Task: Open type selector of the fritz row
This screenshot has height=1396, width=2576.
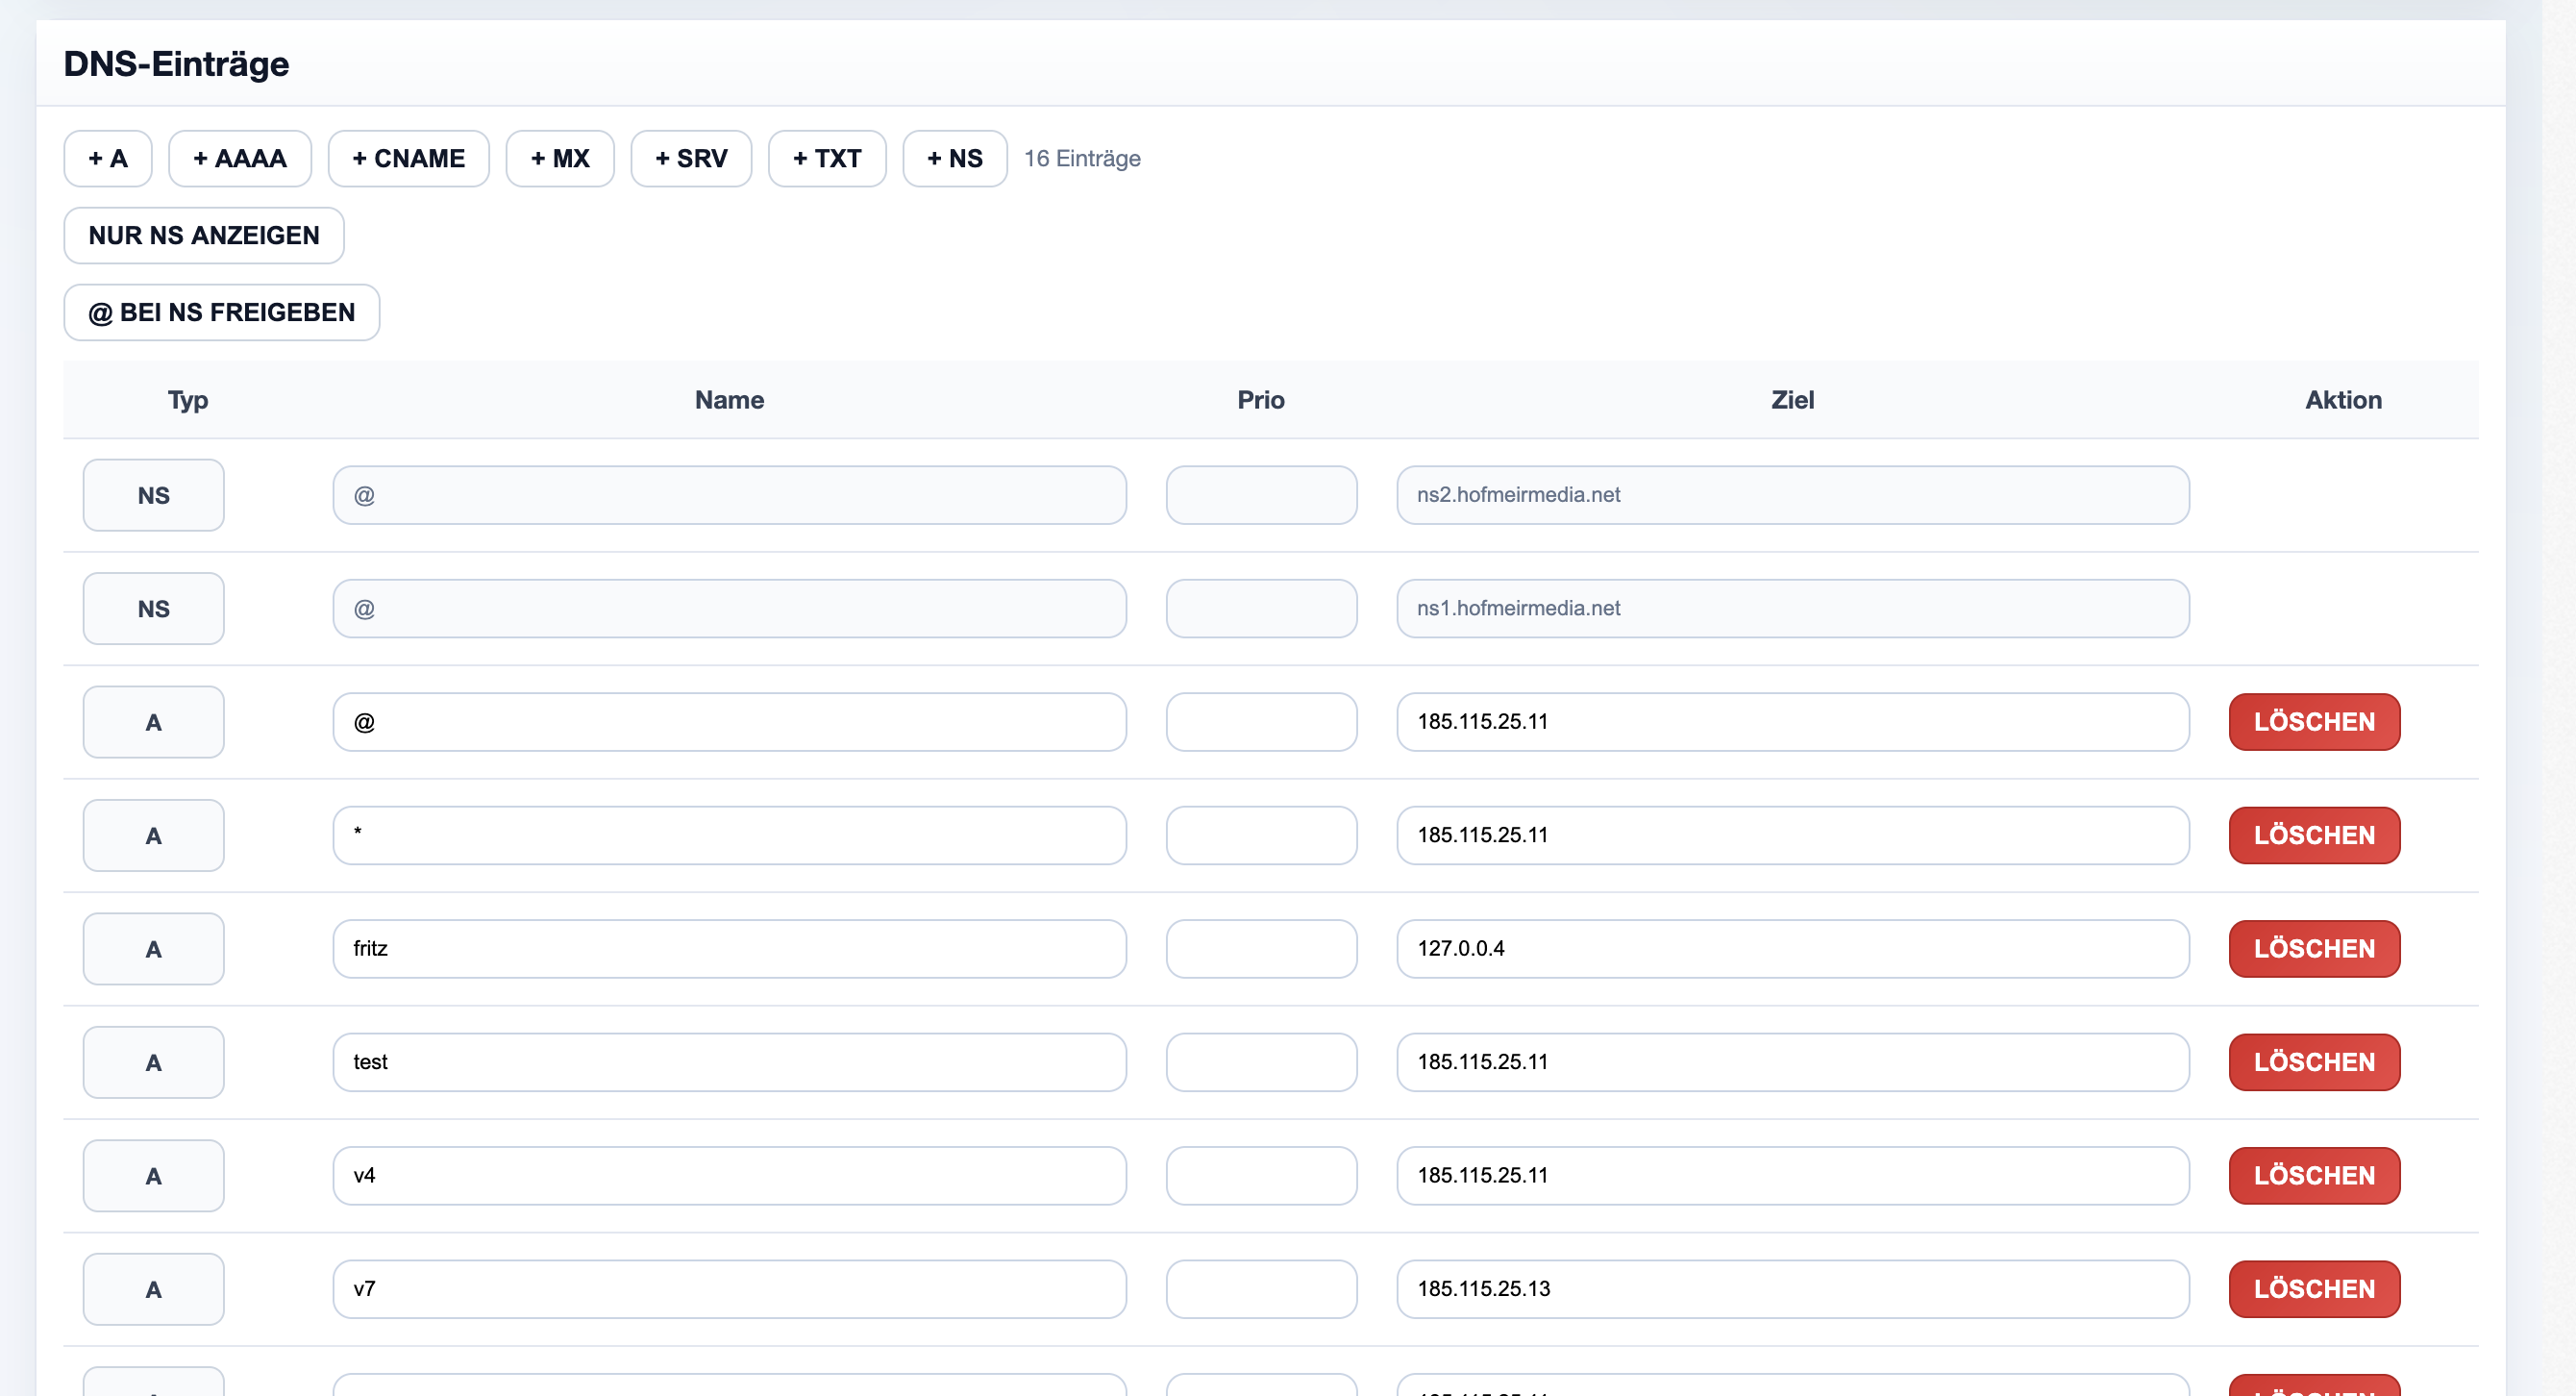Action: 153,948
